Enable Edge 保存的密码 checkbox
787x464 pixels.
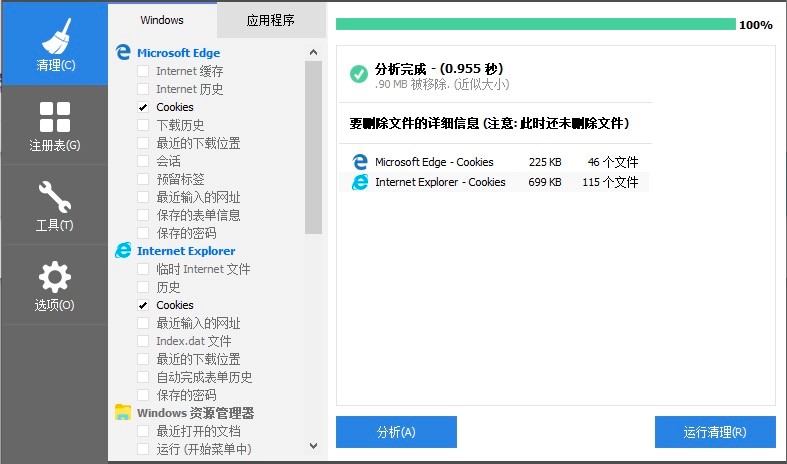[x=143, y=233]
